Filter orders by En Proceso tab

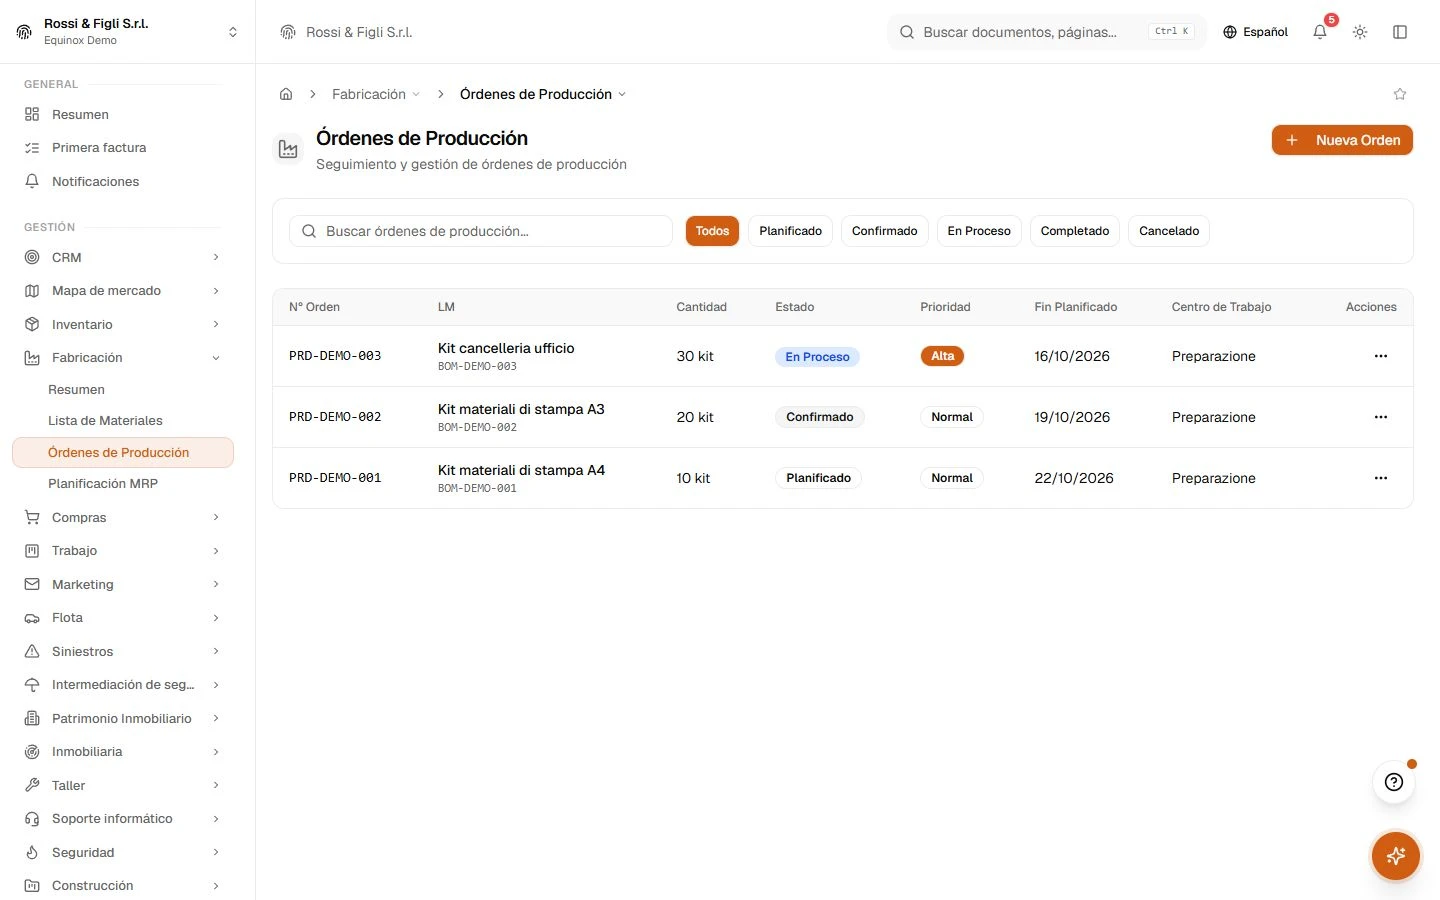[x=979, y=231]
